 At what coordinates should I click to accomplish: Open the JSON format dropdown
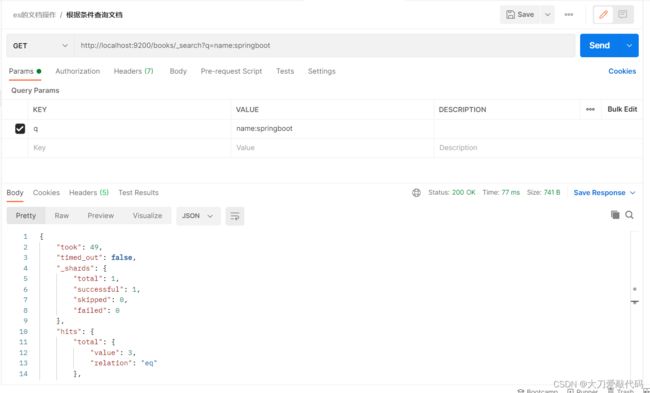[198, 216]
